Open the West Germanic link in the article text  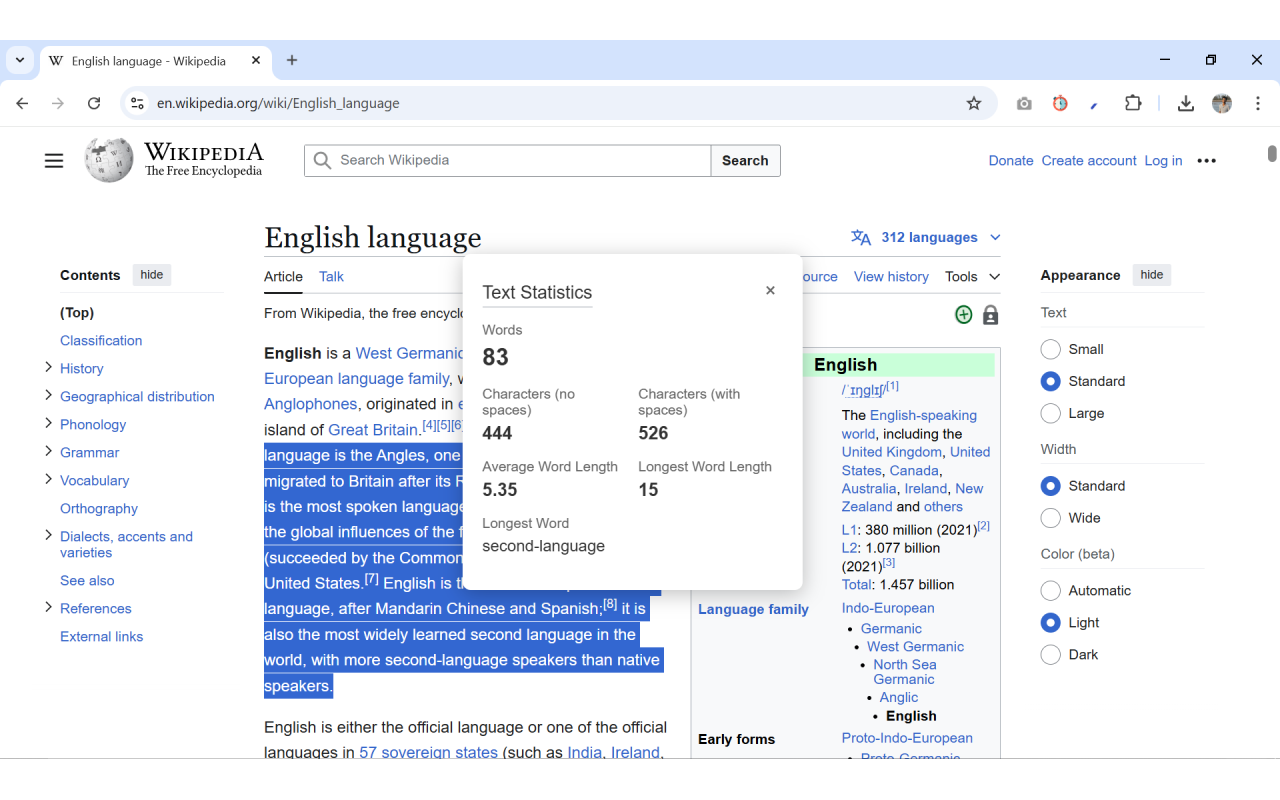click(409, 353)
